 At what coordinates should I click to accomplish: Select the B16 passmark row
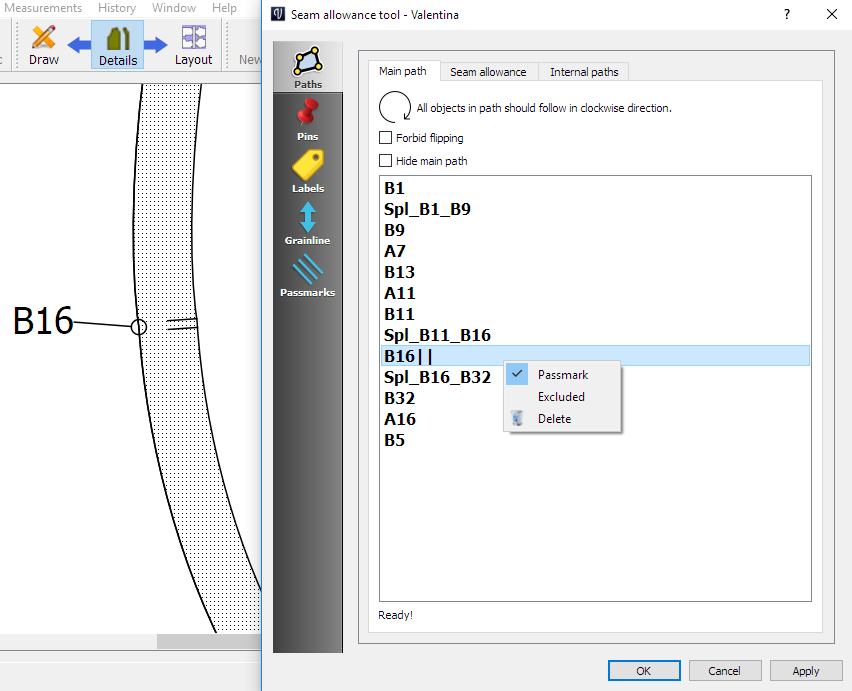595,356
